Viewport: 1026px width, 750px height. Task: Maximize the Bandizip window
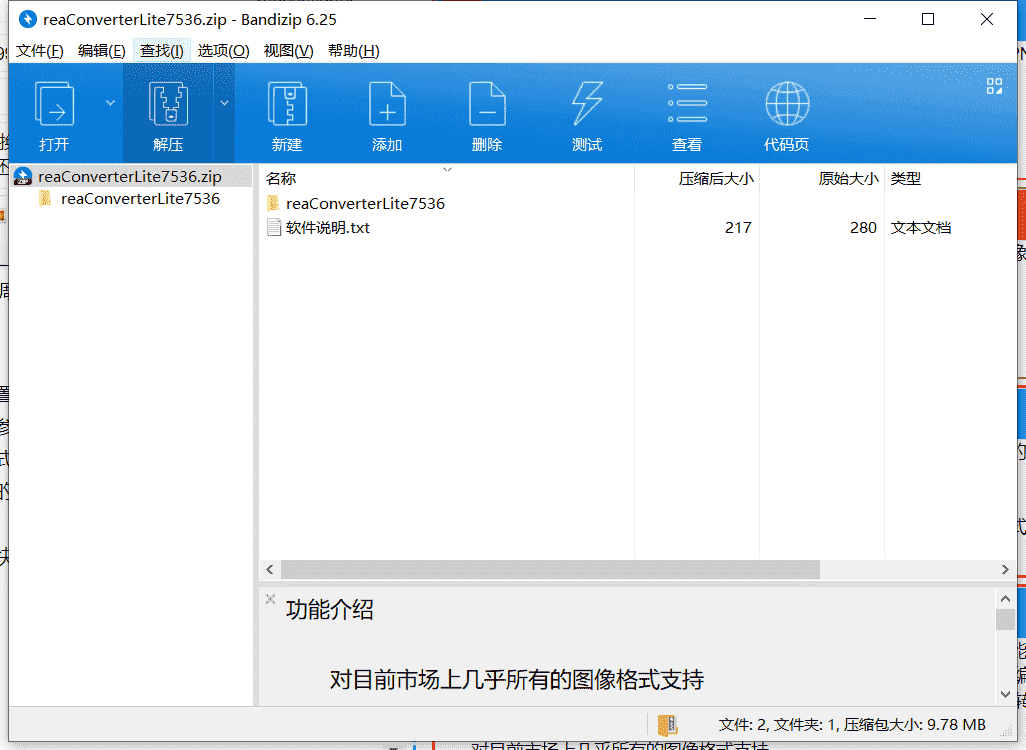point(928,20)
